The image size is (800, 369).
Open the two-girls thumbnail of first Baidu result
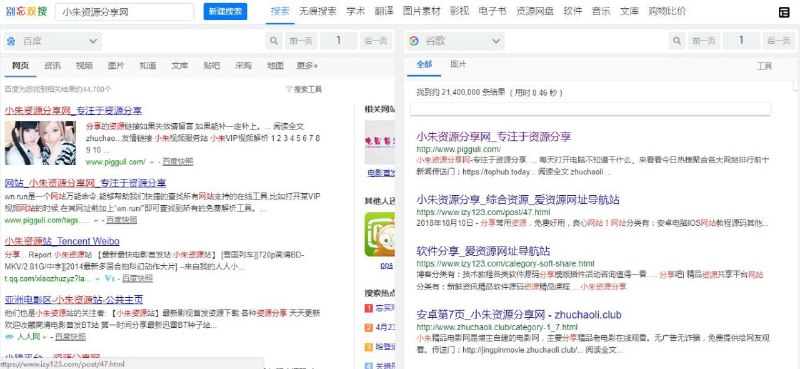click(x=40, y=143)
